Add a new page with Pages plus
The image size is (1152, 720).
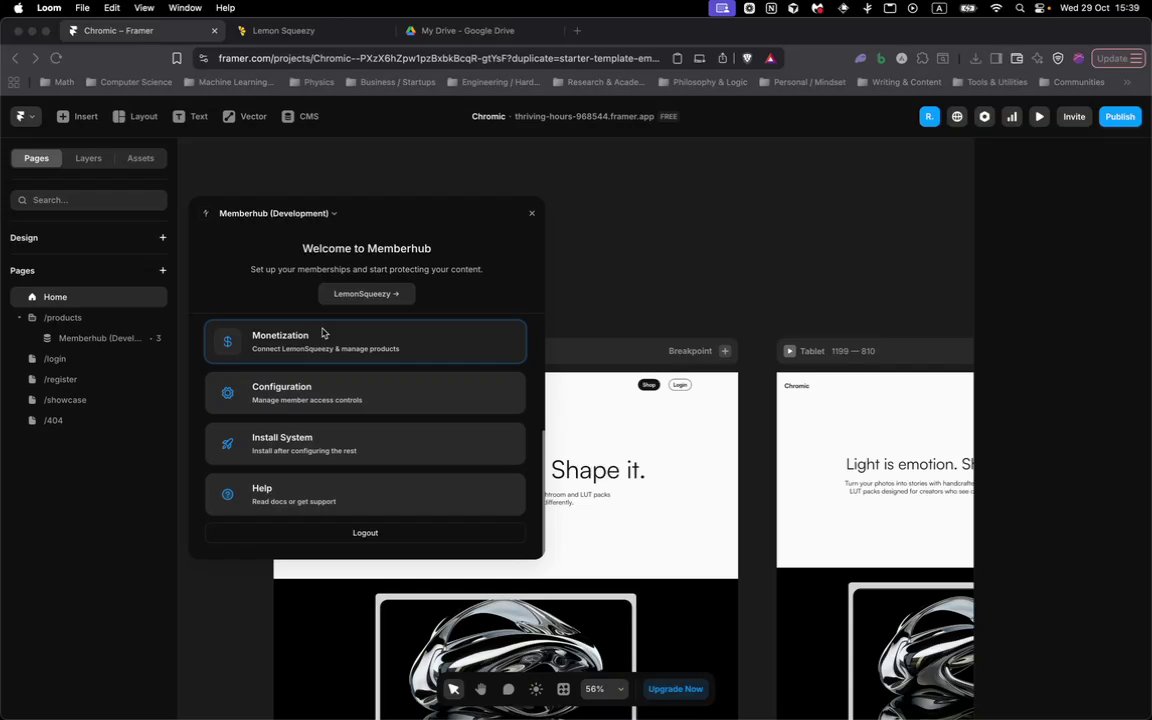[x=162, y=270]
